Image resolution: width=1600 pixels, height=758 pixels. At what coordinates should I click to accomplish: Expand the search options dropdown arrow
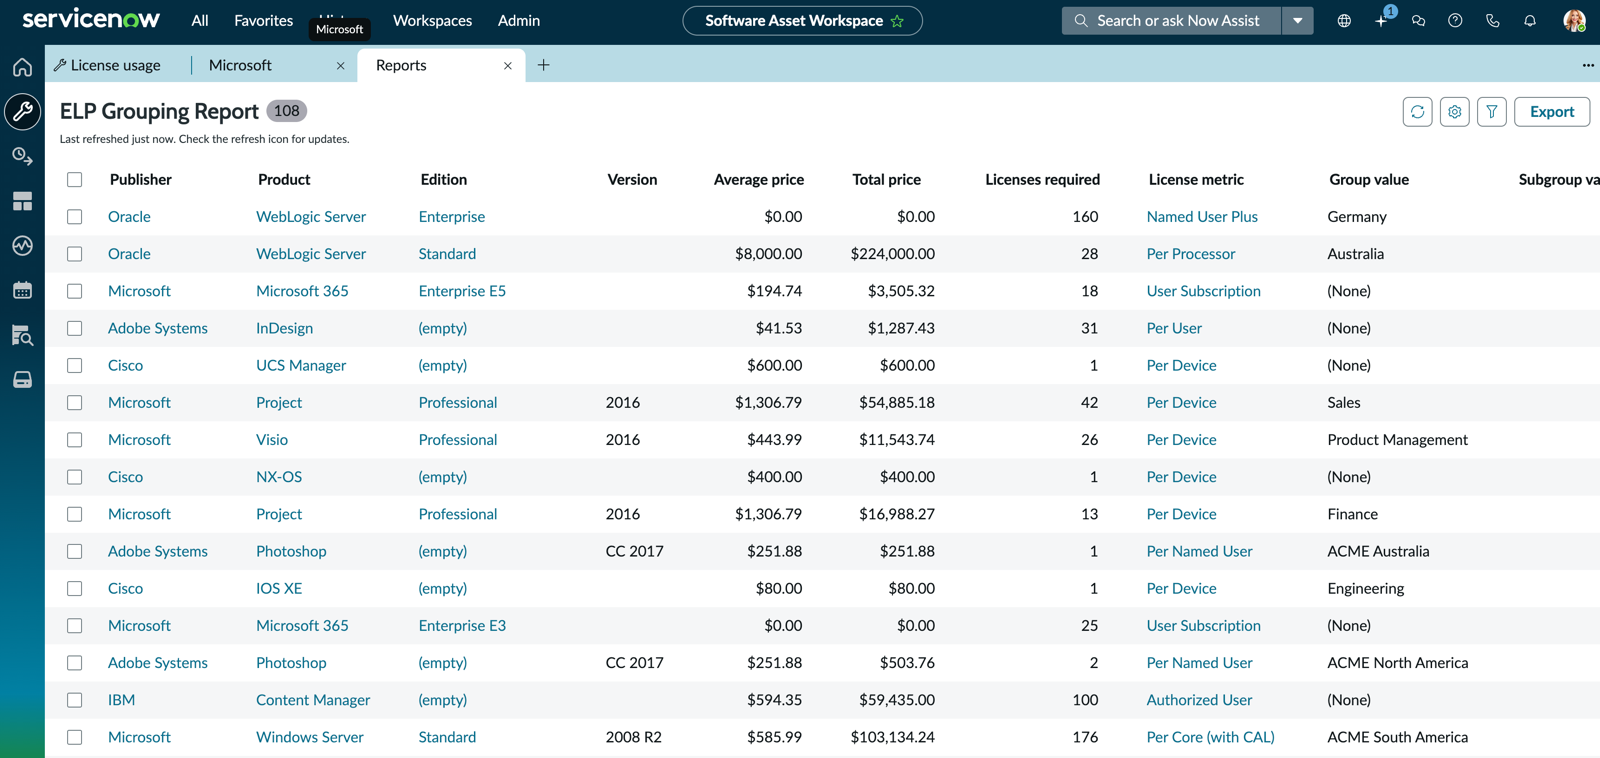(1297, 21)
